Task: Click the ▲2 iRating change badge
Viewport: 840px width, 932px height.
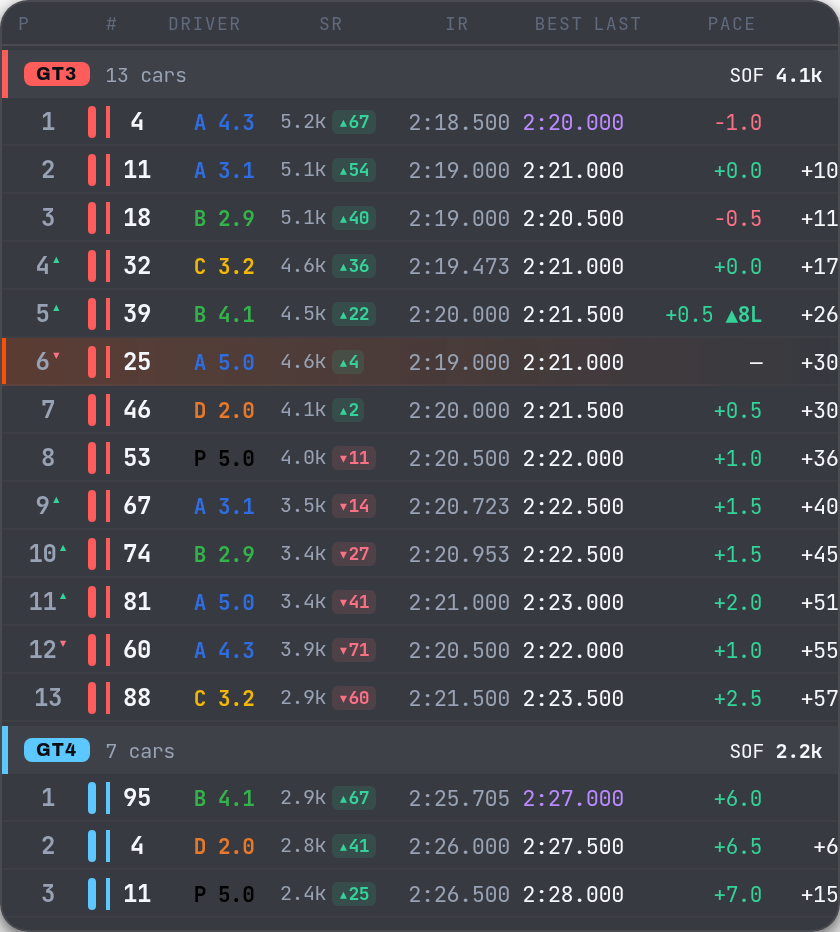Action: pyautogui.click(x=348, y=410)
